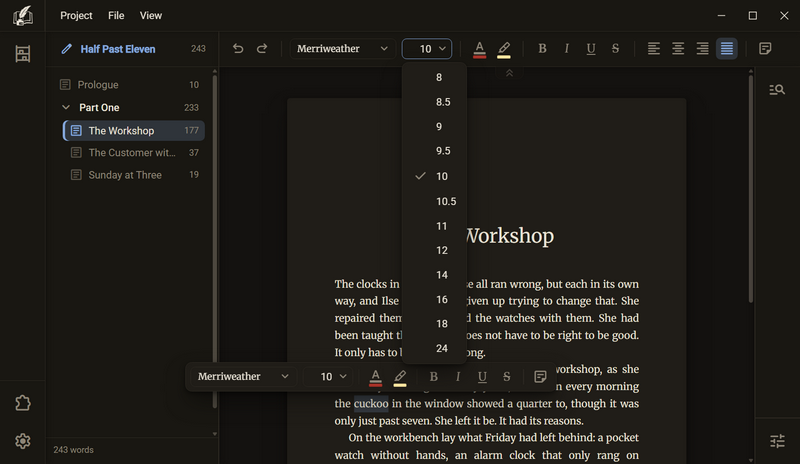Add a note using top toolbar note icon
800x464 pixels.
click(x=765, y=48)
